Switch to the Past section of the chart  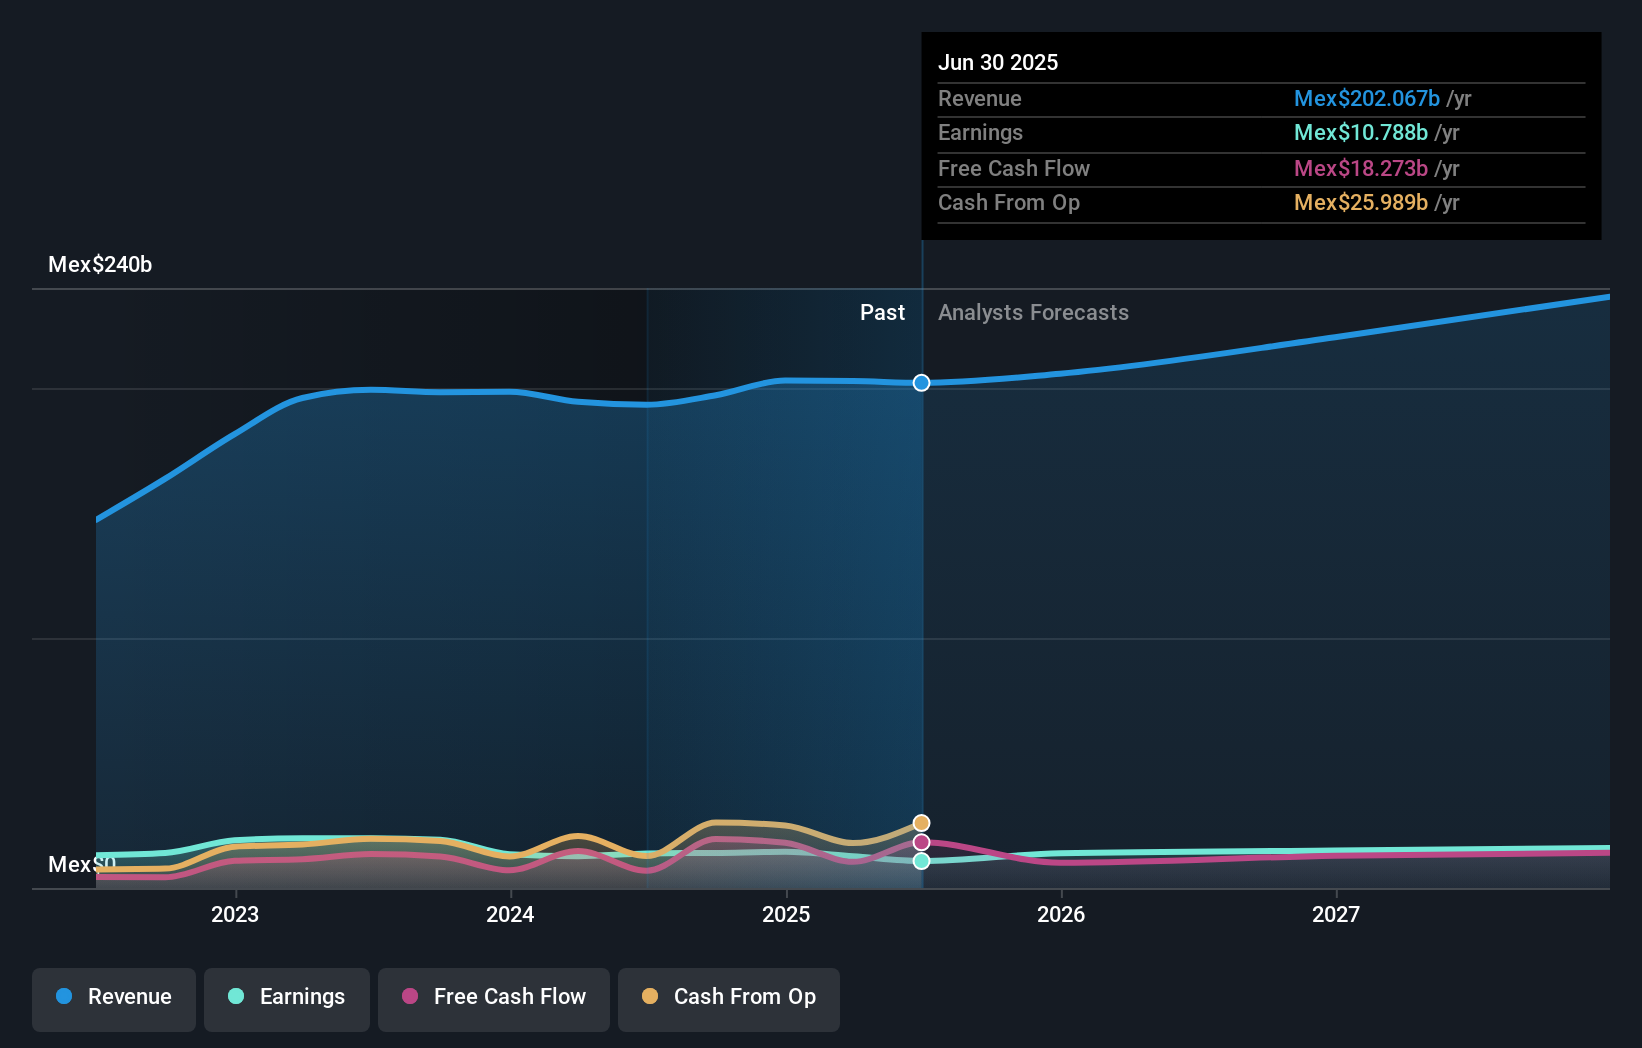pos(882,312)
